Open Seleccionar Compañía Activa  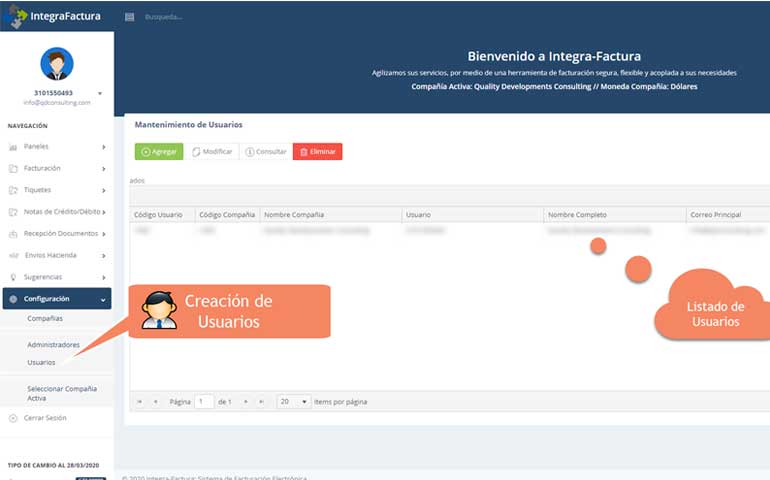[x=62, y=393]
